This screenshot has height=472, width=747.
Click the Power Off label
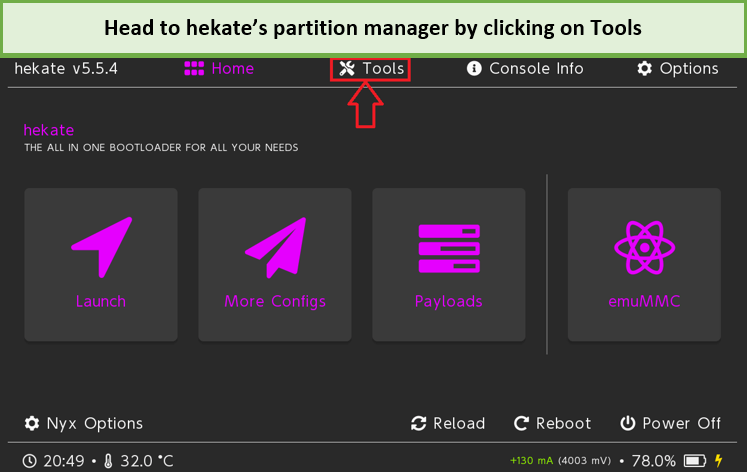[681, 423]
